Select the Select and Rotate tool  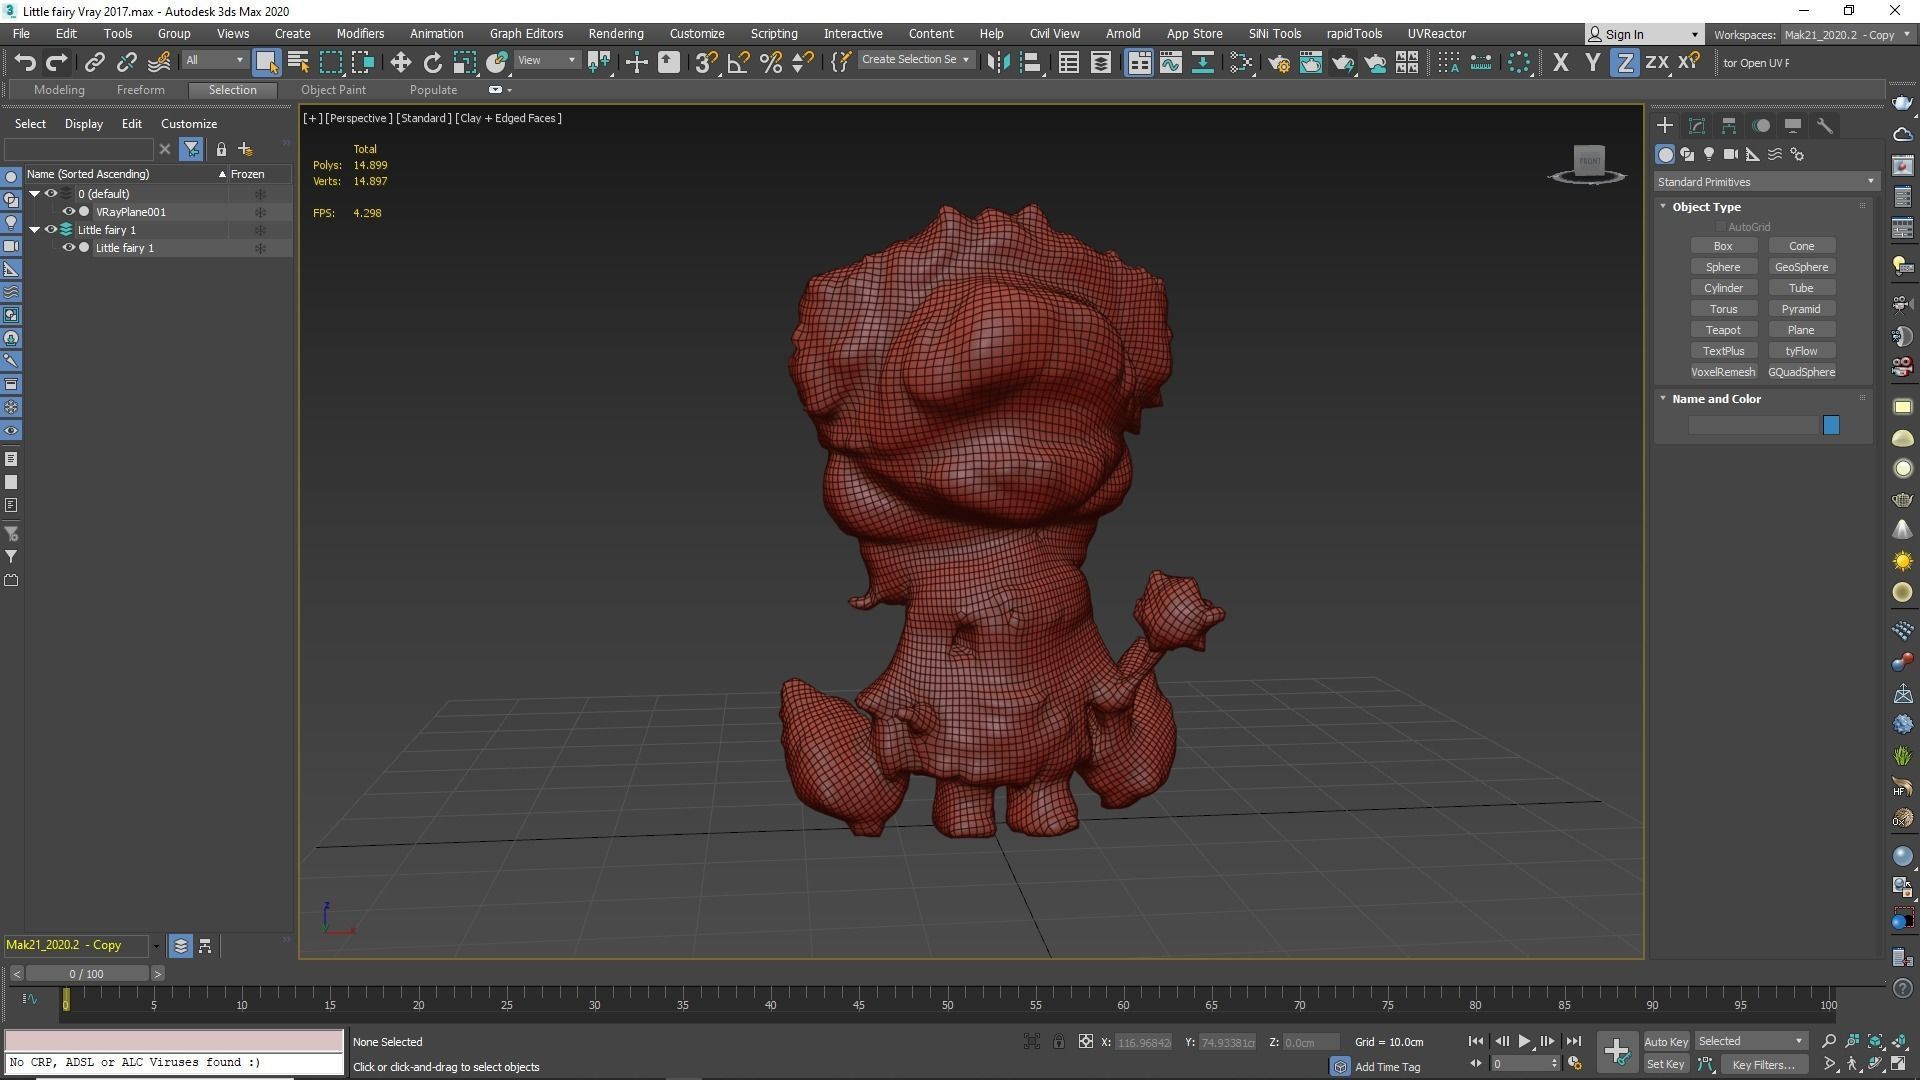tap(432, 62)
